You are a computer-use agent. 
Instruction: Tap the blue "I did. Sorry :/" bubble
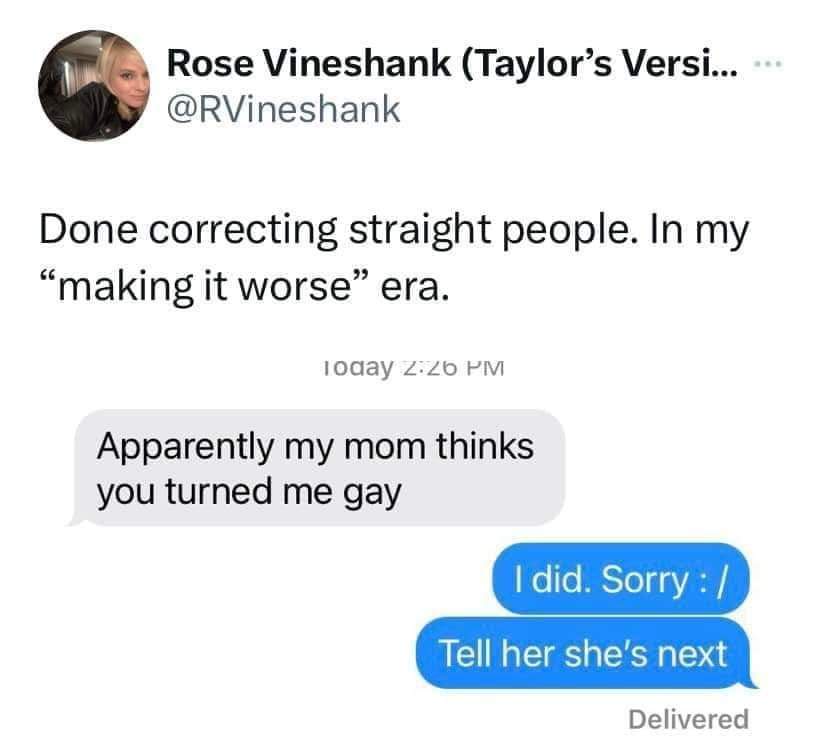[x=620, y=578]
